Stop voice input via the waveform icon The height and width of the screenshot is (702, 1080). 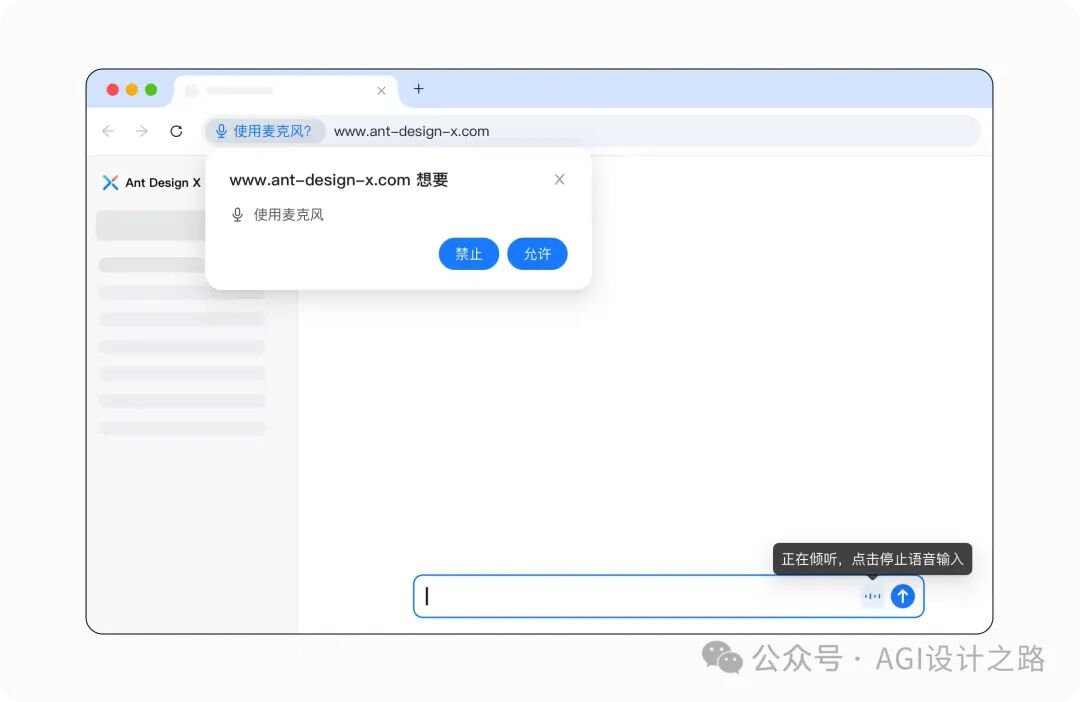pyautogui.click(x=872, y=596)
